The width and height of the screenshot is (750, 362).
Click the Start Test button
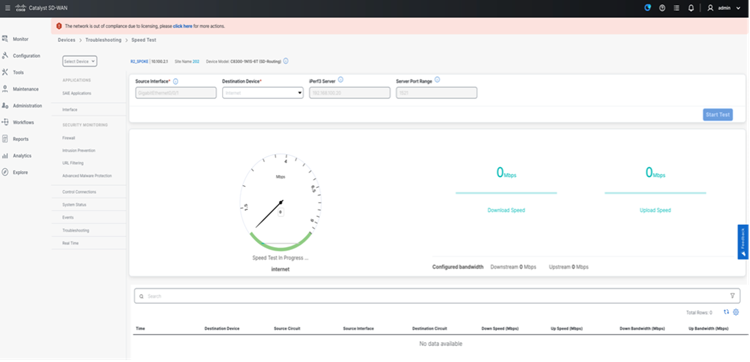717,115
